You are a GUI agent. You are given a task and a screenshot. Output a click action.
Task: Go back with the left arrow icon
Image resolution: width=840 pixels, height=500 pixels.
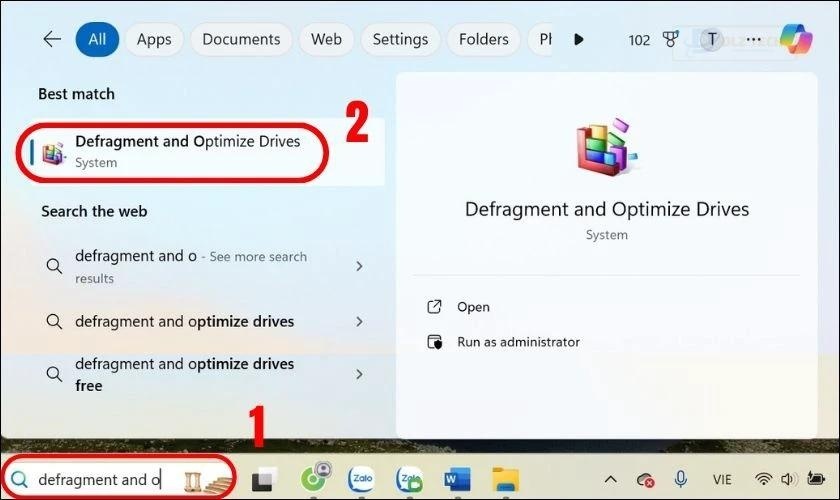(52, 39)
